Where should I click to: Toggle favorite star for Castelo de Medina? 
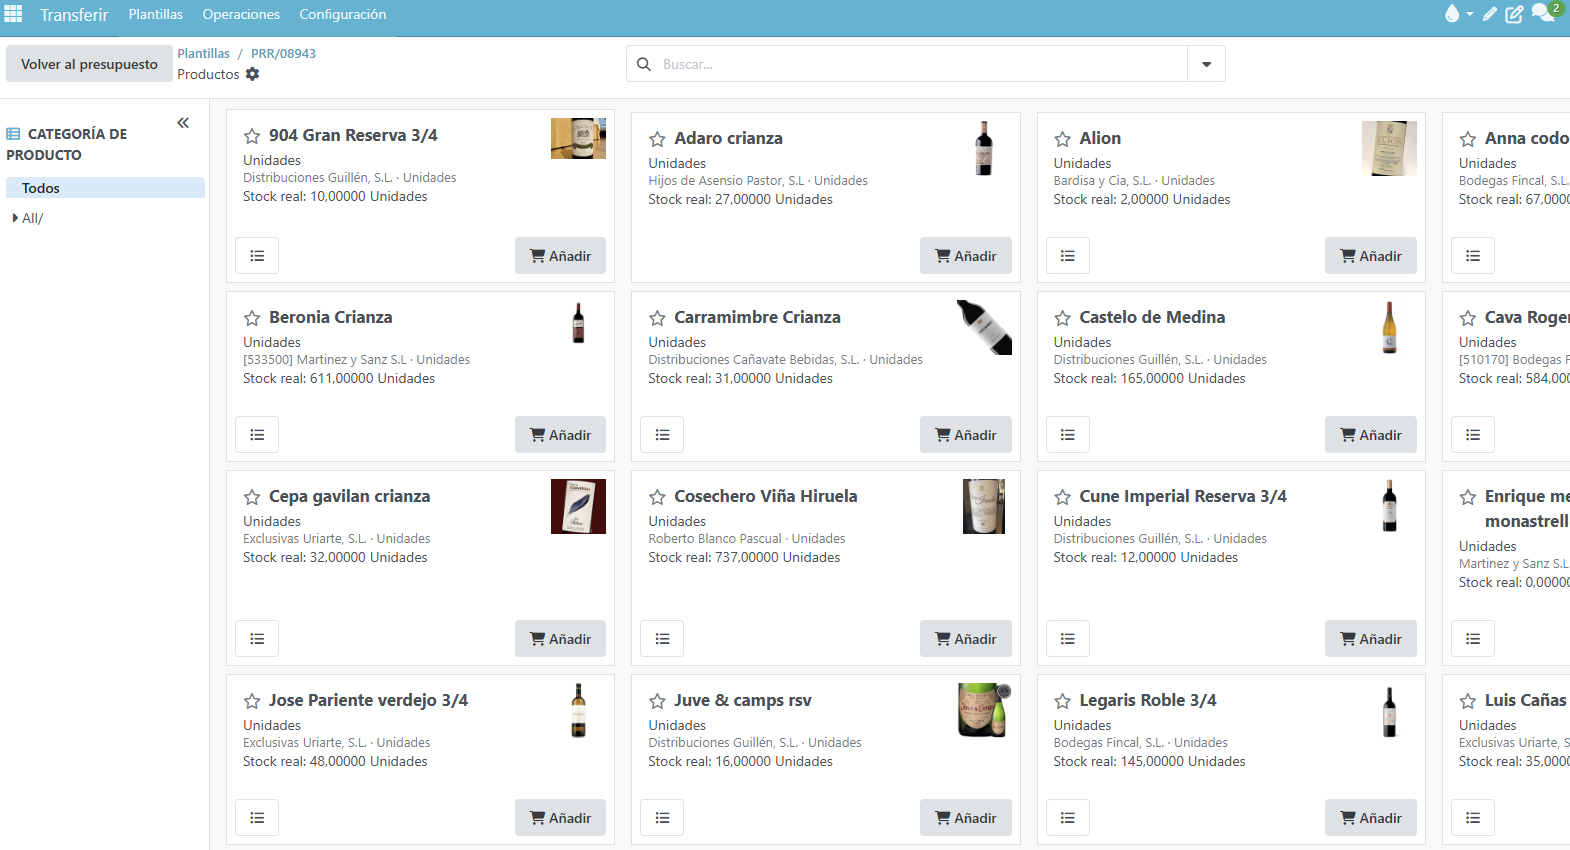click(1062, 318)
